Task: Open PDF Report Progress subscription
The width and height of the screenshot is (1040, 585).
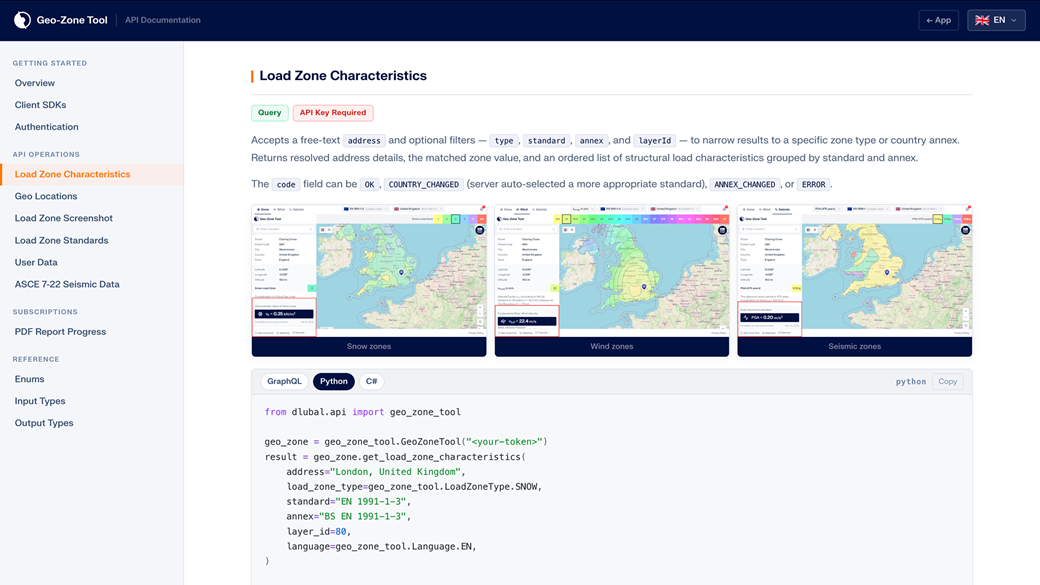Action: (x=60, y=332)
